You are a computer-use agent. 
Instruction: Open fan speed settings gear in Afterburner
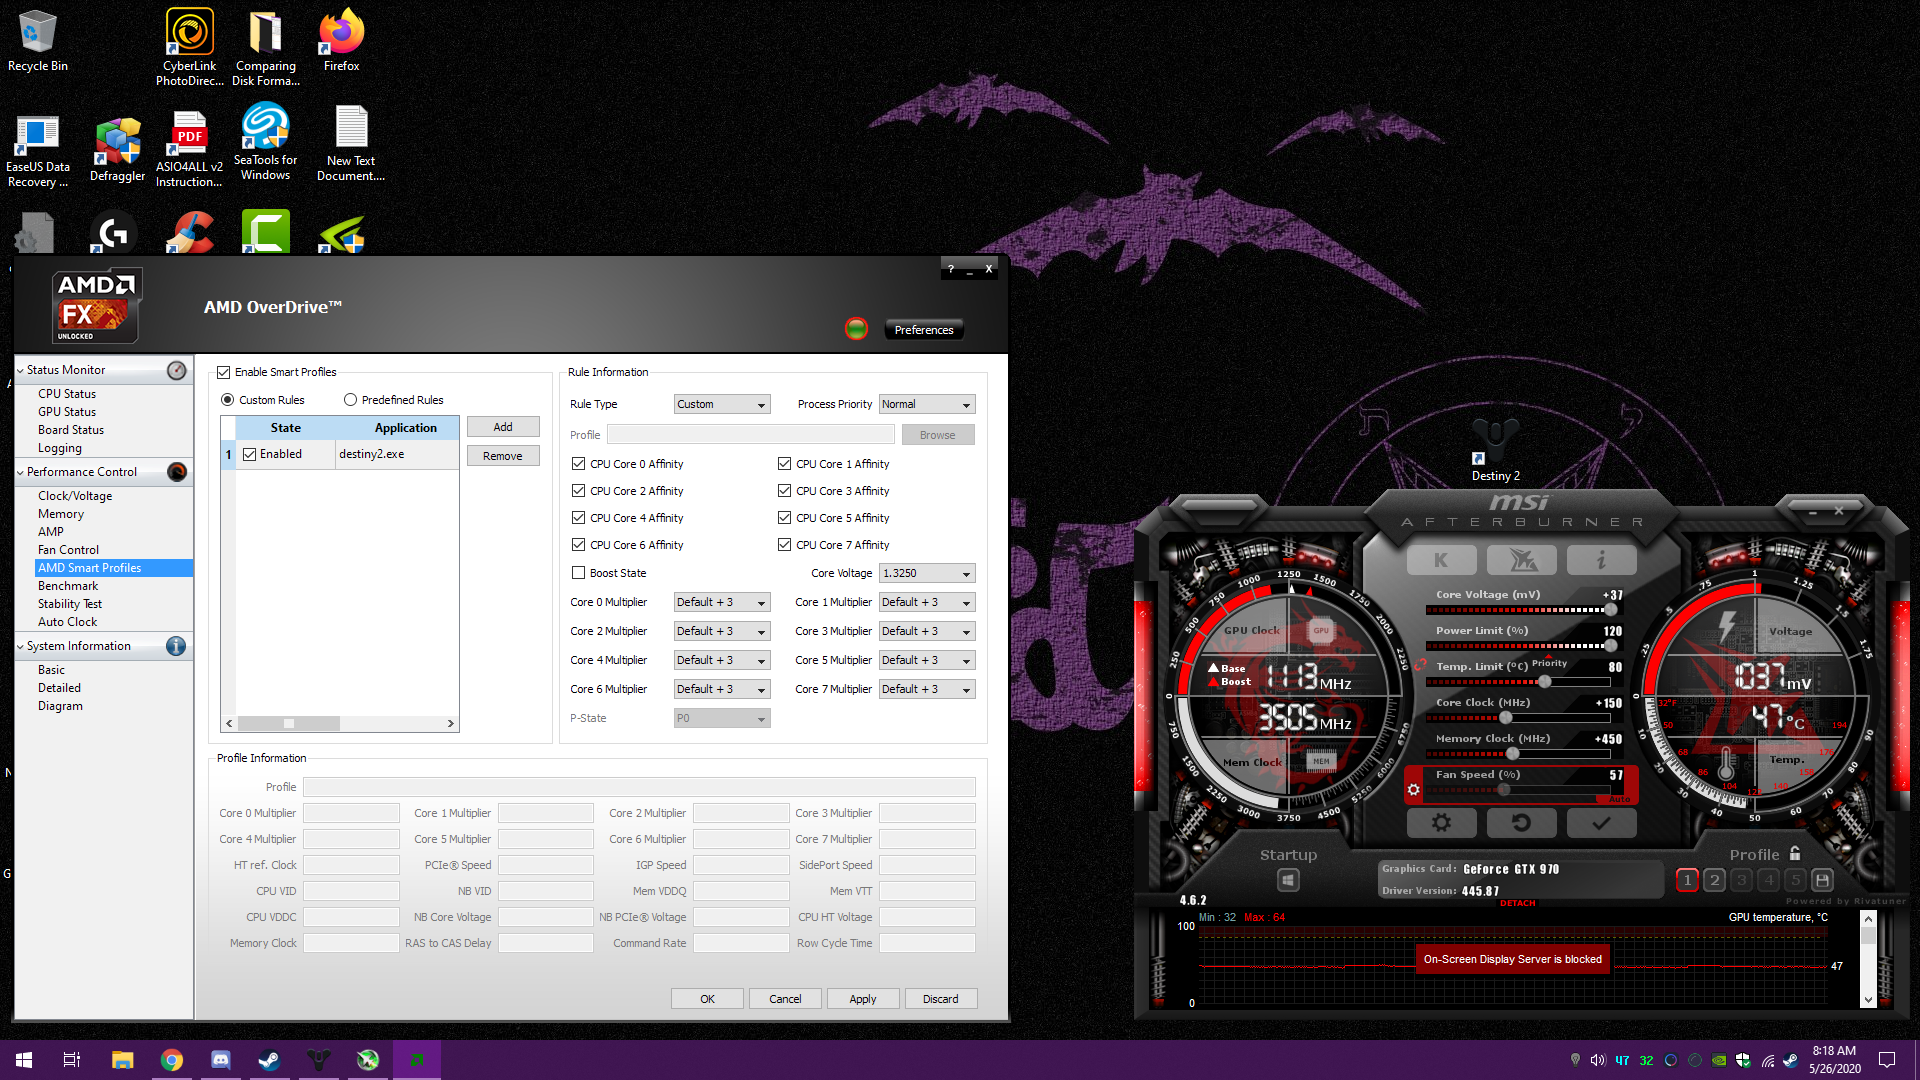click(1413, 790)
